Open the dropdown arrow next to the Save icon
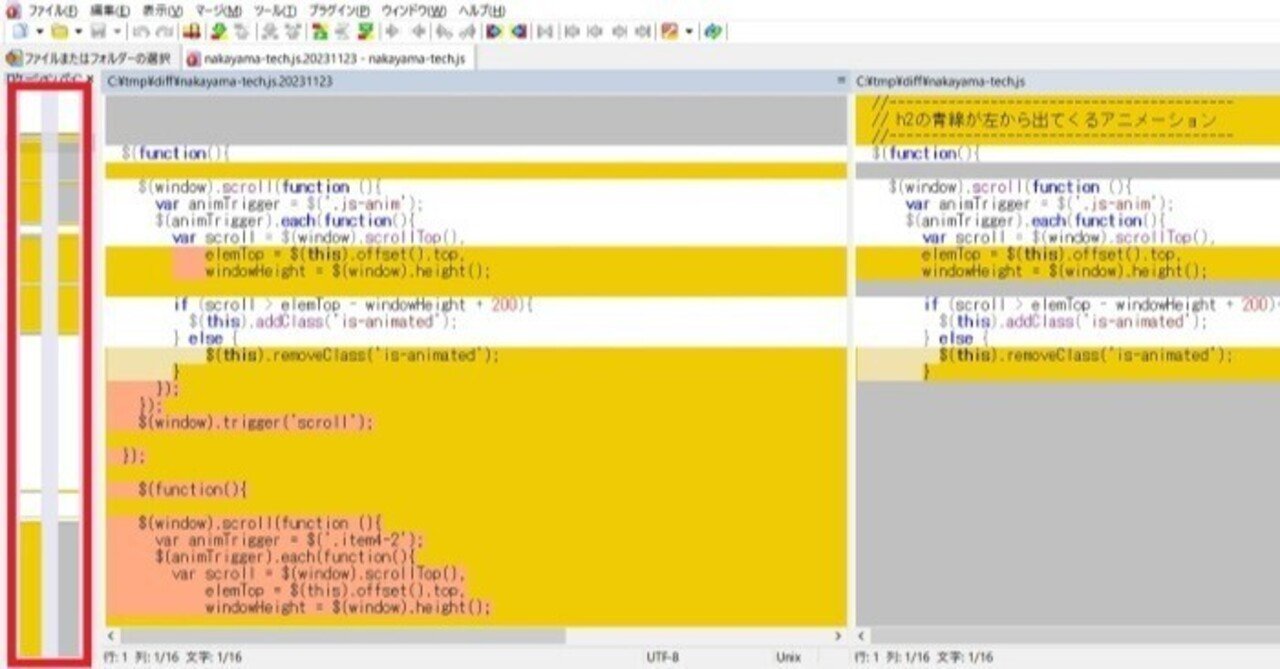Viewport: 1280px width, 669px height. pyautogui.click(x=117, y=33)
